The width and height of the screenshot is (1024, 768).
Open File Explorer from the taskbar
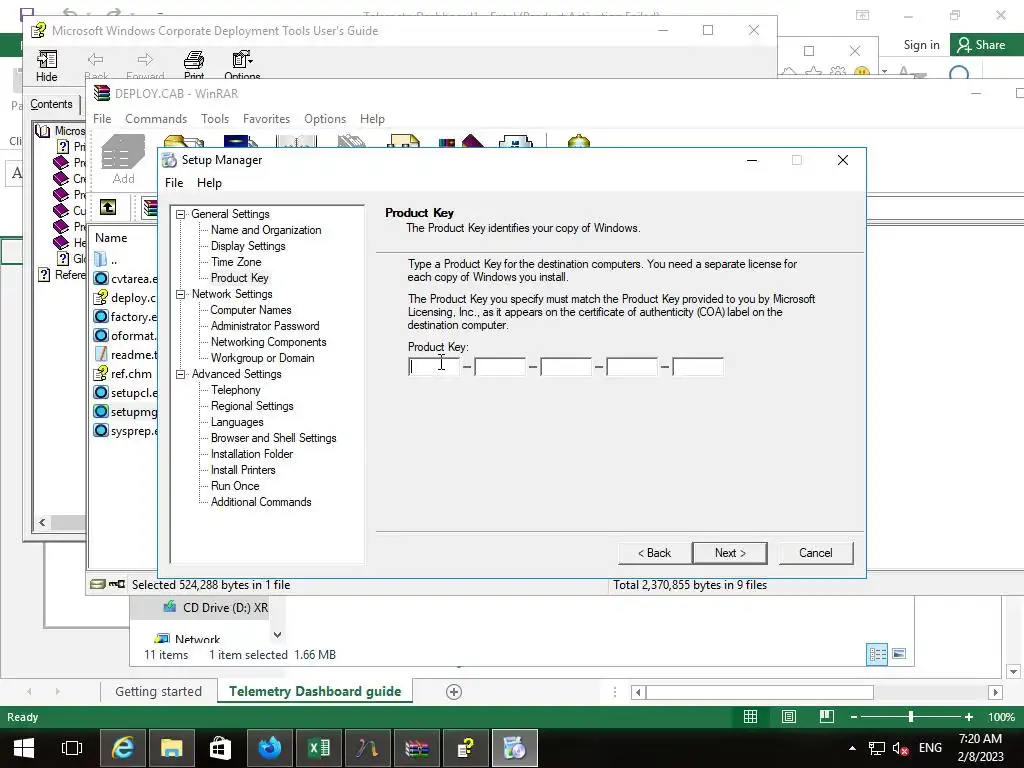pos(172,748)
